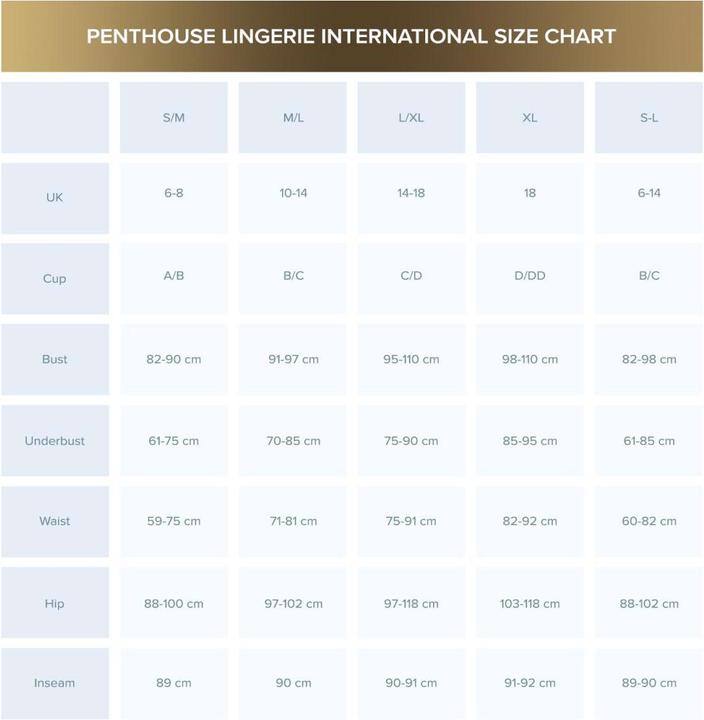
Task: Click the Cup row label
Action: coord(55,279)
